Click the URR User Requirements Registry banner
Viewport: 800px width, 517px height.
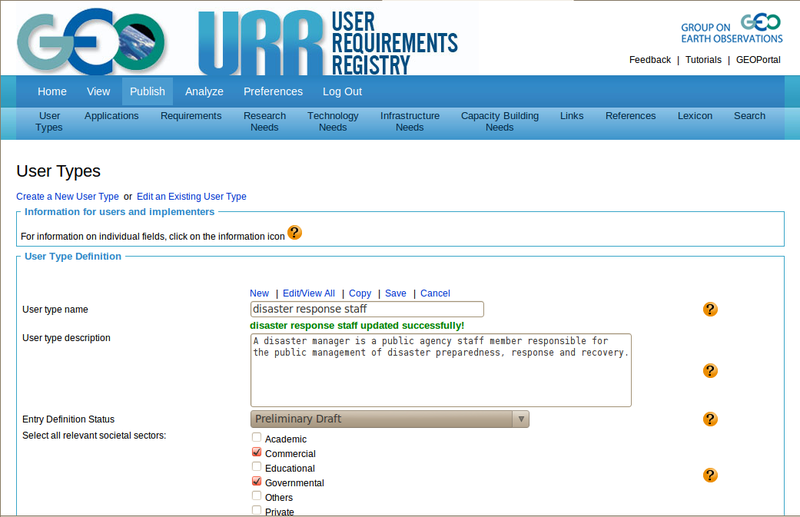coord(328,42)
